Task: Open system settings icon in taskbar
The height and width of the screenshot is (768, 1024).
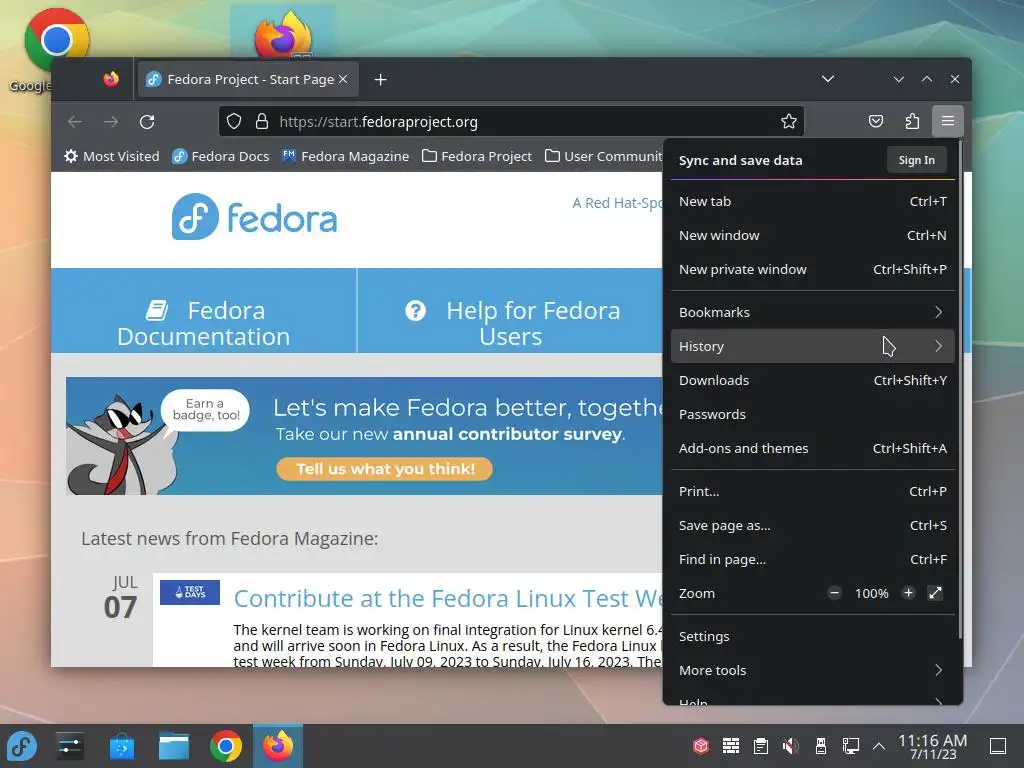Action: pyautogui.click(x=70, y=746)
